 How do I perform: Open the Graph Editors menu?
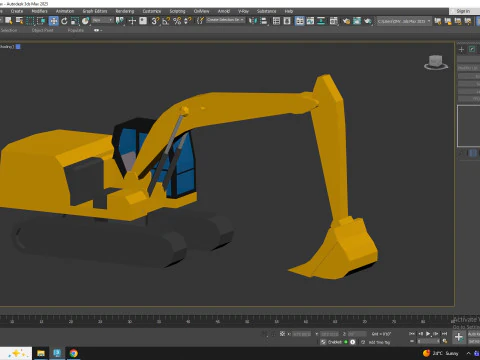pos(95,11)
